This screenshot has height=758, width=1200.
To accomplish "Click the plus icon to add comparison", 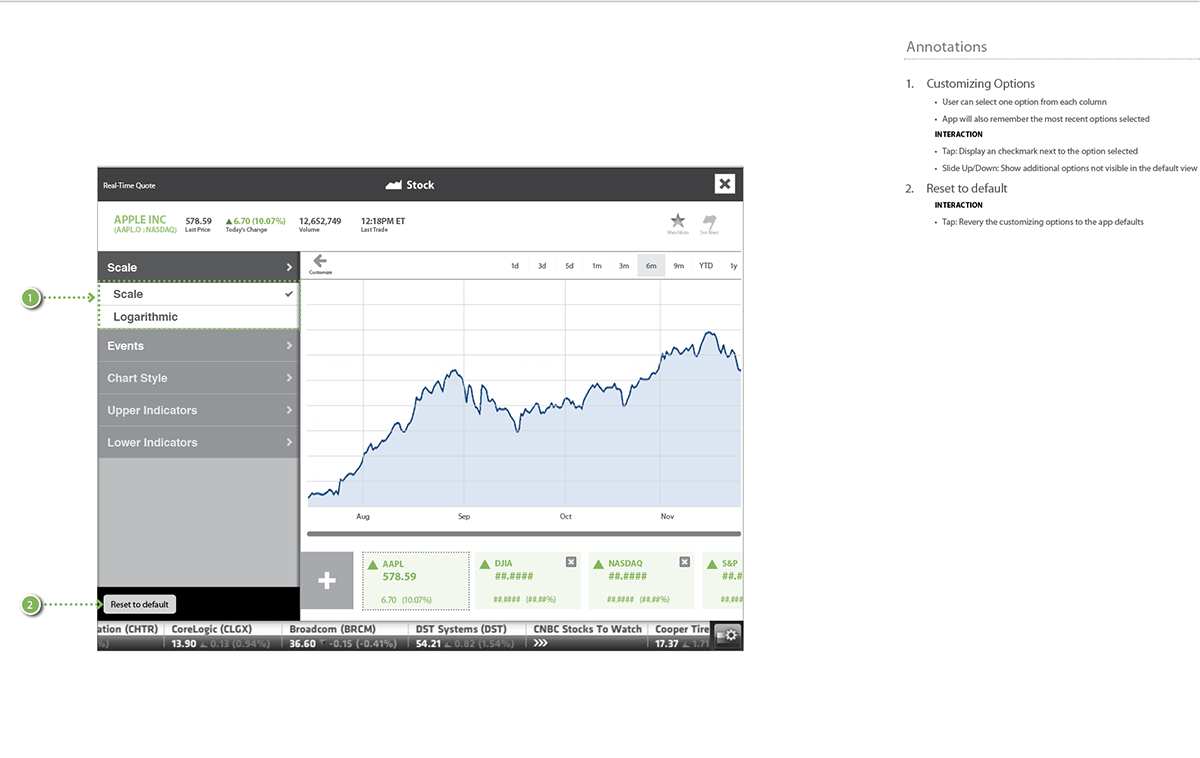I will coord(327,581).
